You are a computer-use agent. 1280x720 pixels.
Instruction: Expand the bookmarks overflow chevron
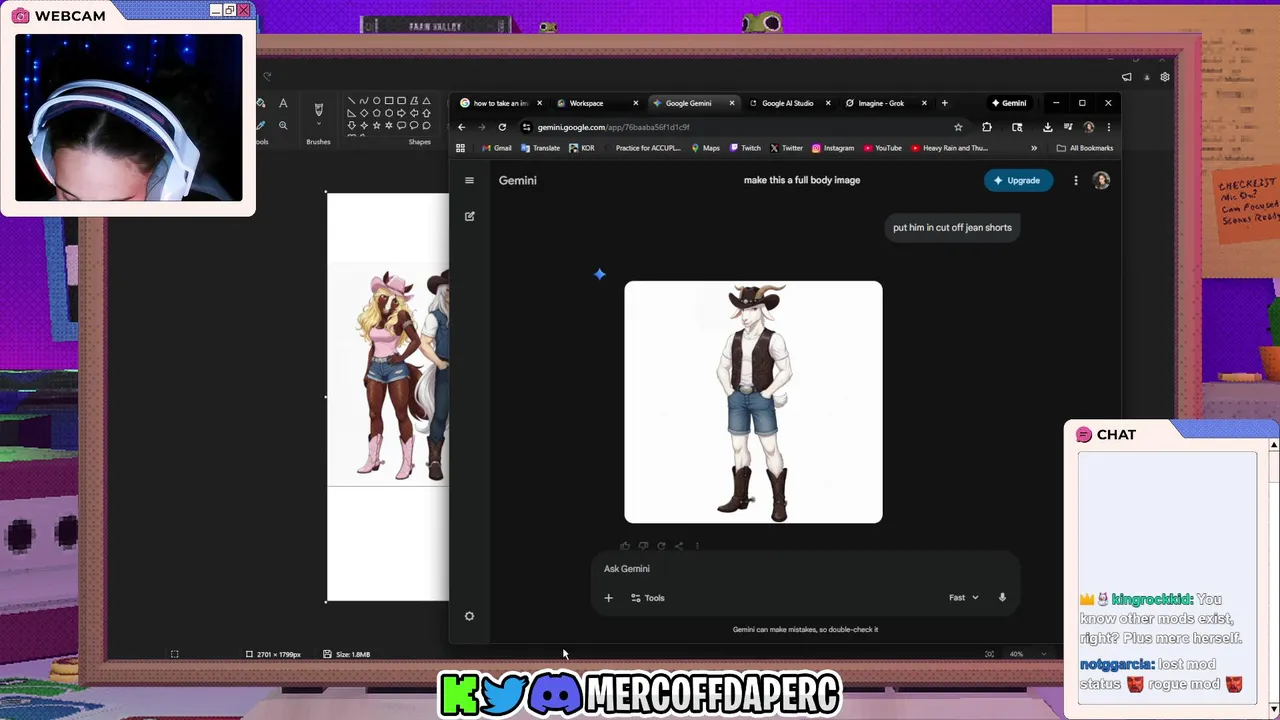pos(1034,148)
